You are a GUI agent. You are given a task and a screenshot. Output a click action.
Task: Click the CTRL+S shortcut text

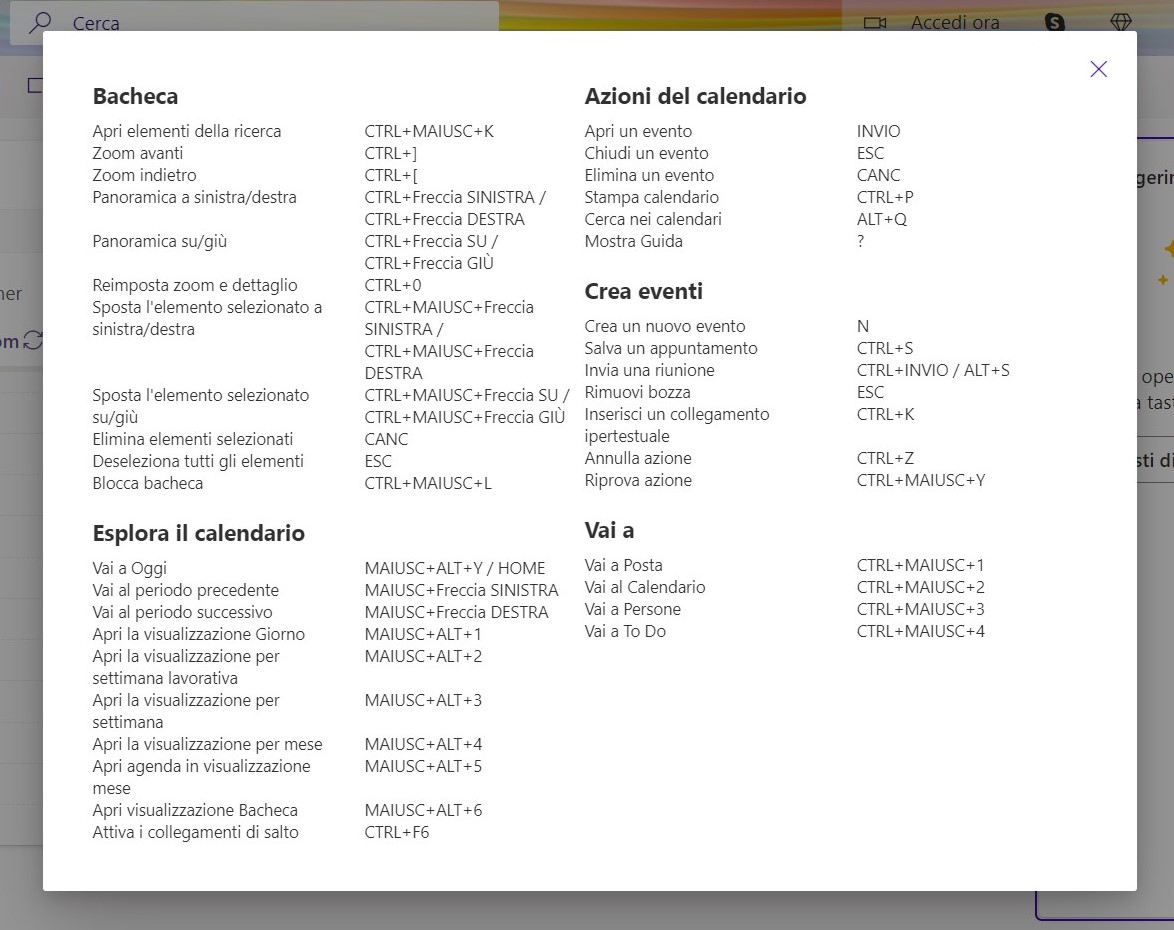point(885,348)
